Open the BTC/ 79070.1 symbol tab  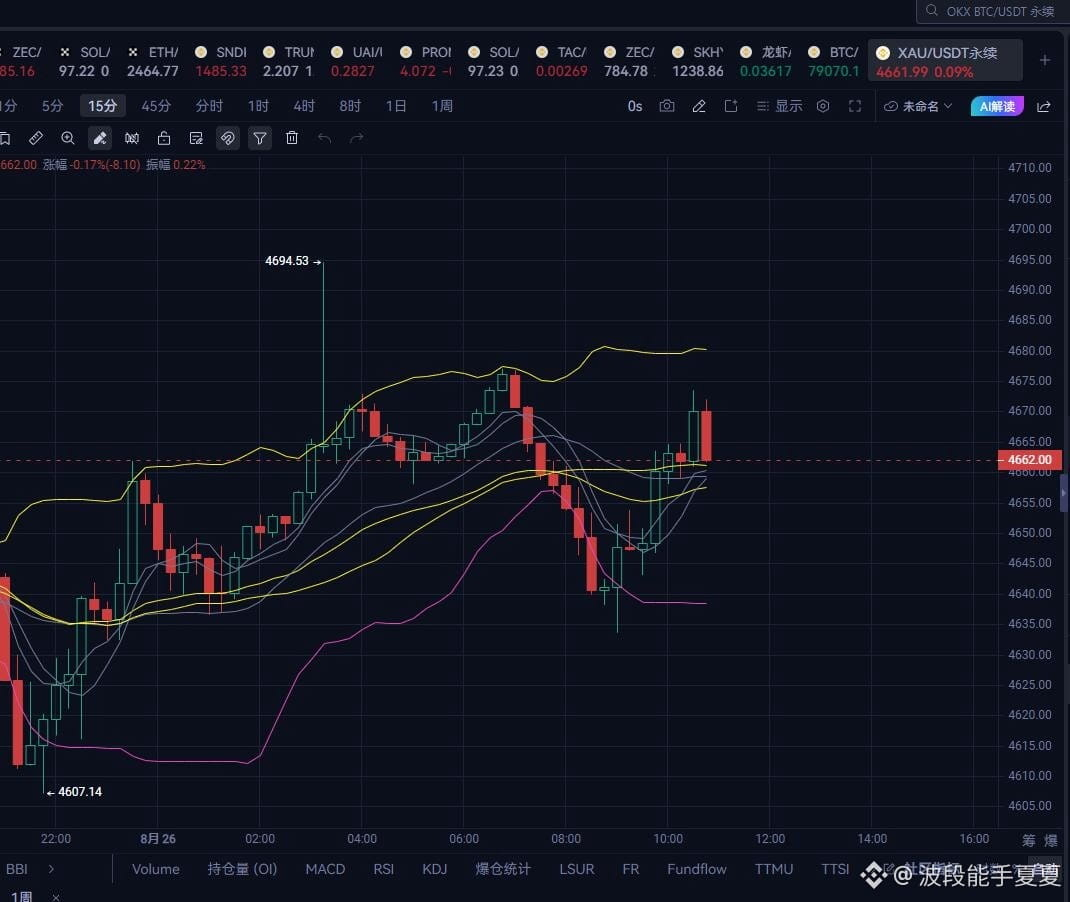pyautogui.click(x=833, y=61)
